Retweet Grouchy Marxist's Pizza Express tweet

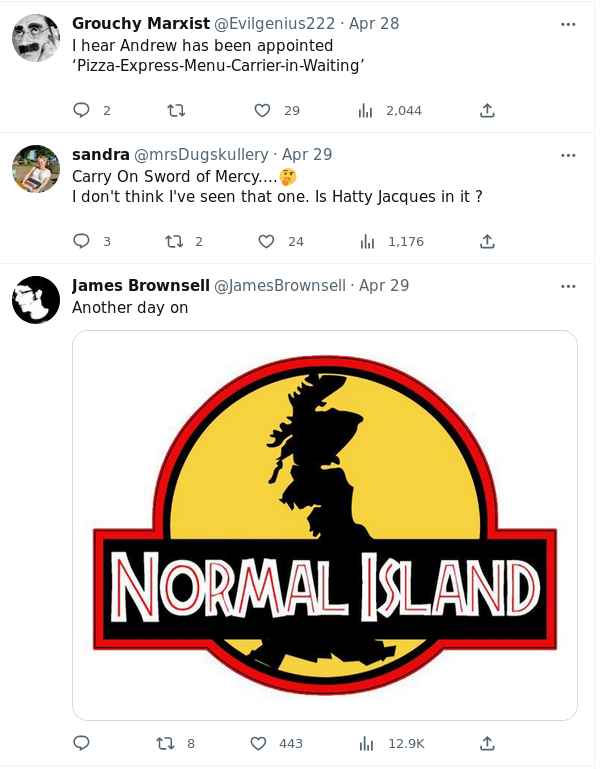click(x=177, y=110)
